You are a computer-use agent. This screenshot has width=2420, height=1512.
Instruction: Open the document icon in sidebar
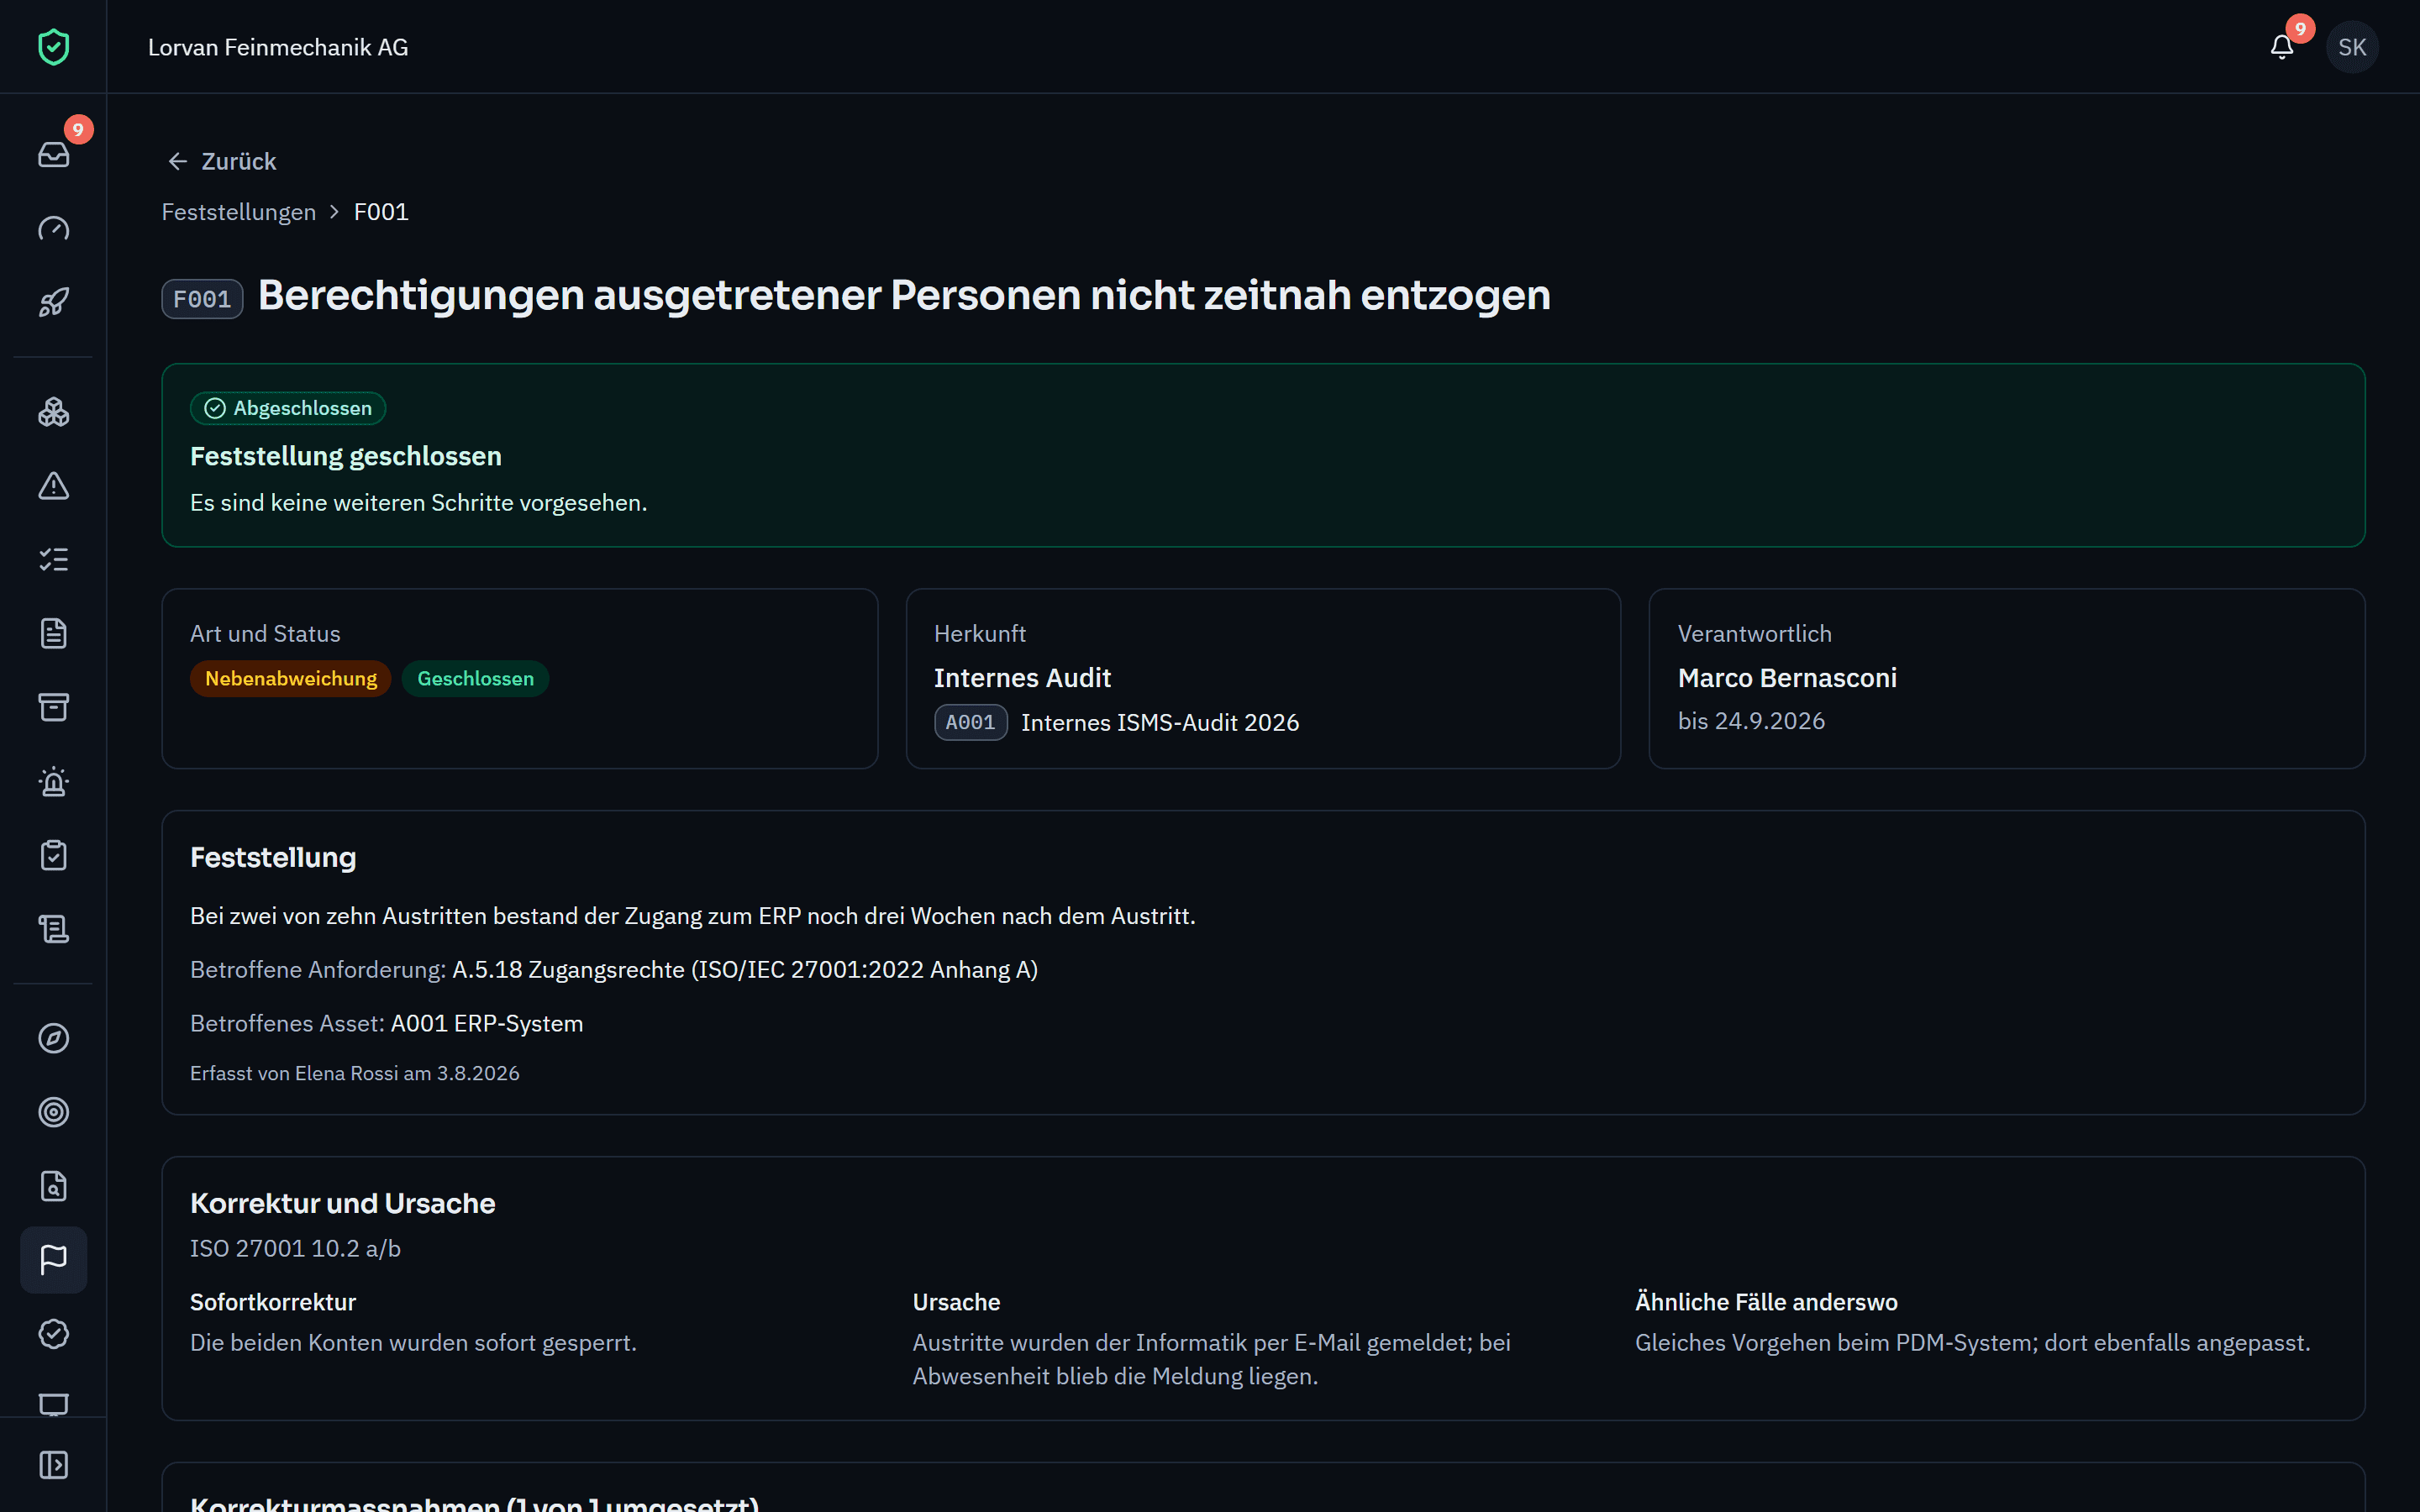pyautogui.click(x=53, y=634)
